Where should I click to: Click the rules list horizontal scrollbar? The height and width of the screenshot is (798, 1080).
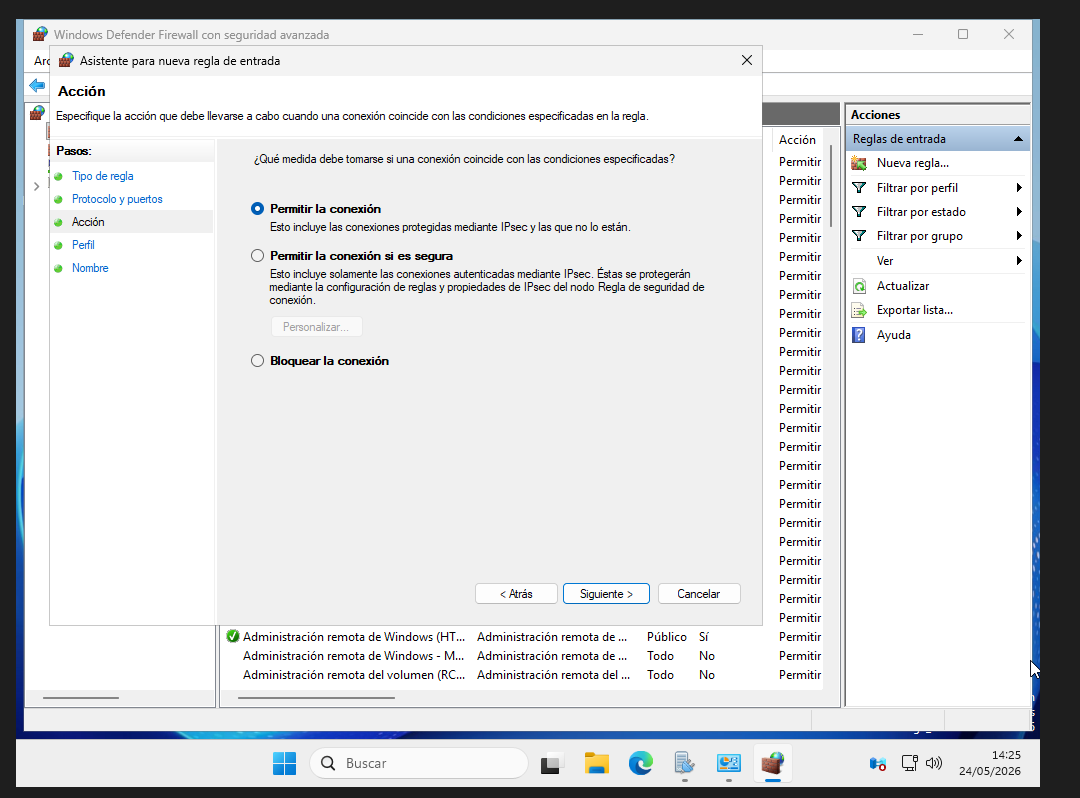coord(315,697)
